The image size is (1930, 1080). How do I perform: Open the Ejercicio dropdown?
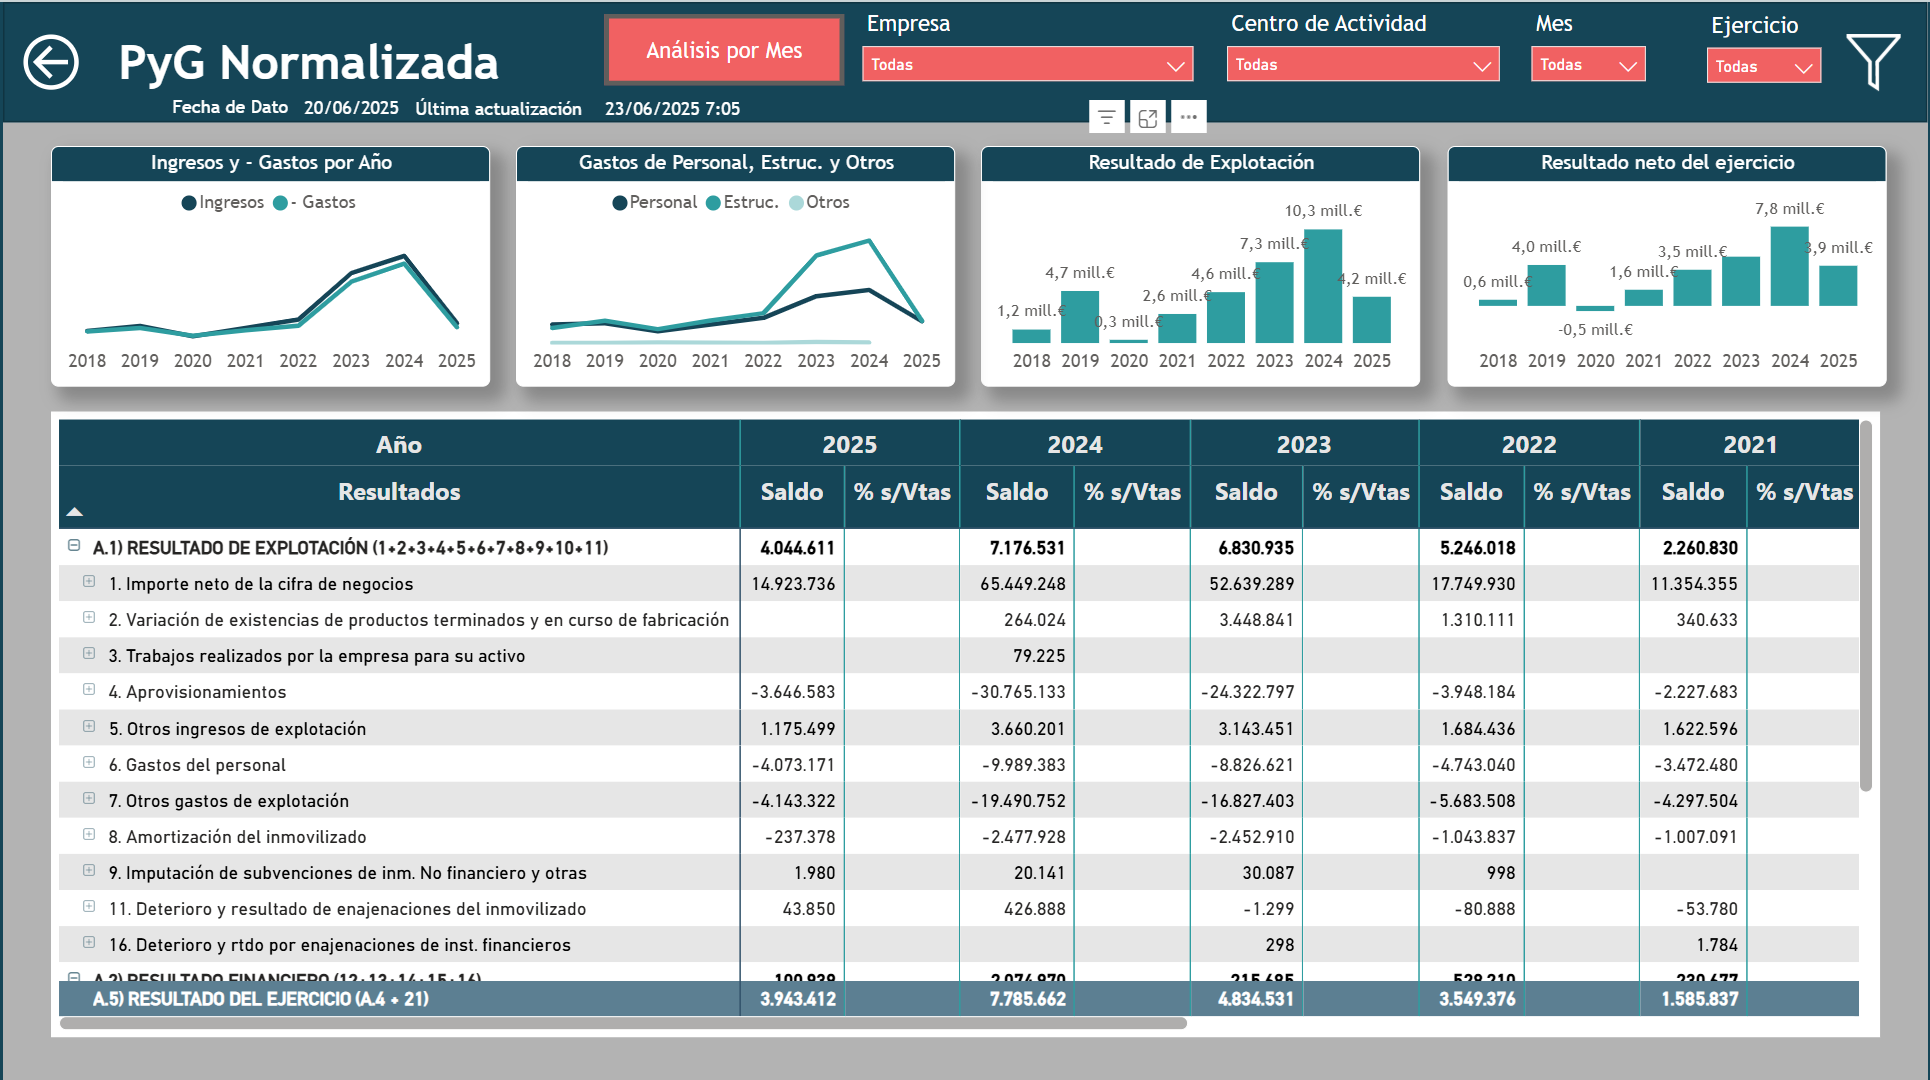tap(1763, 67)
